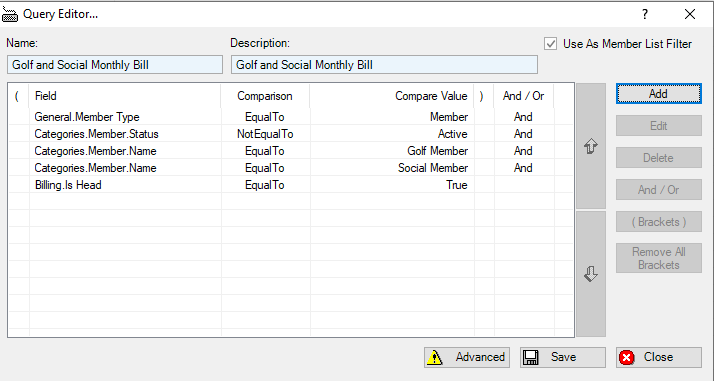Click the move row down arrow
Viewport: 714px width, 381px height.
(591, 274)
